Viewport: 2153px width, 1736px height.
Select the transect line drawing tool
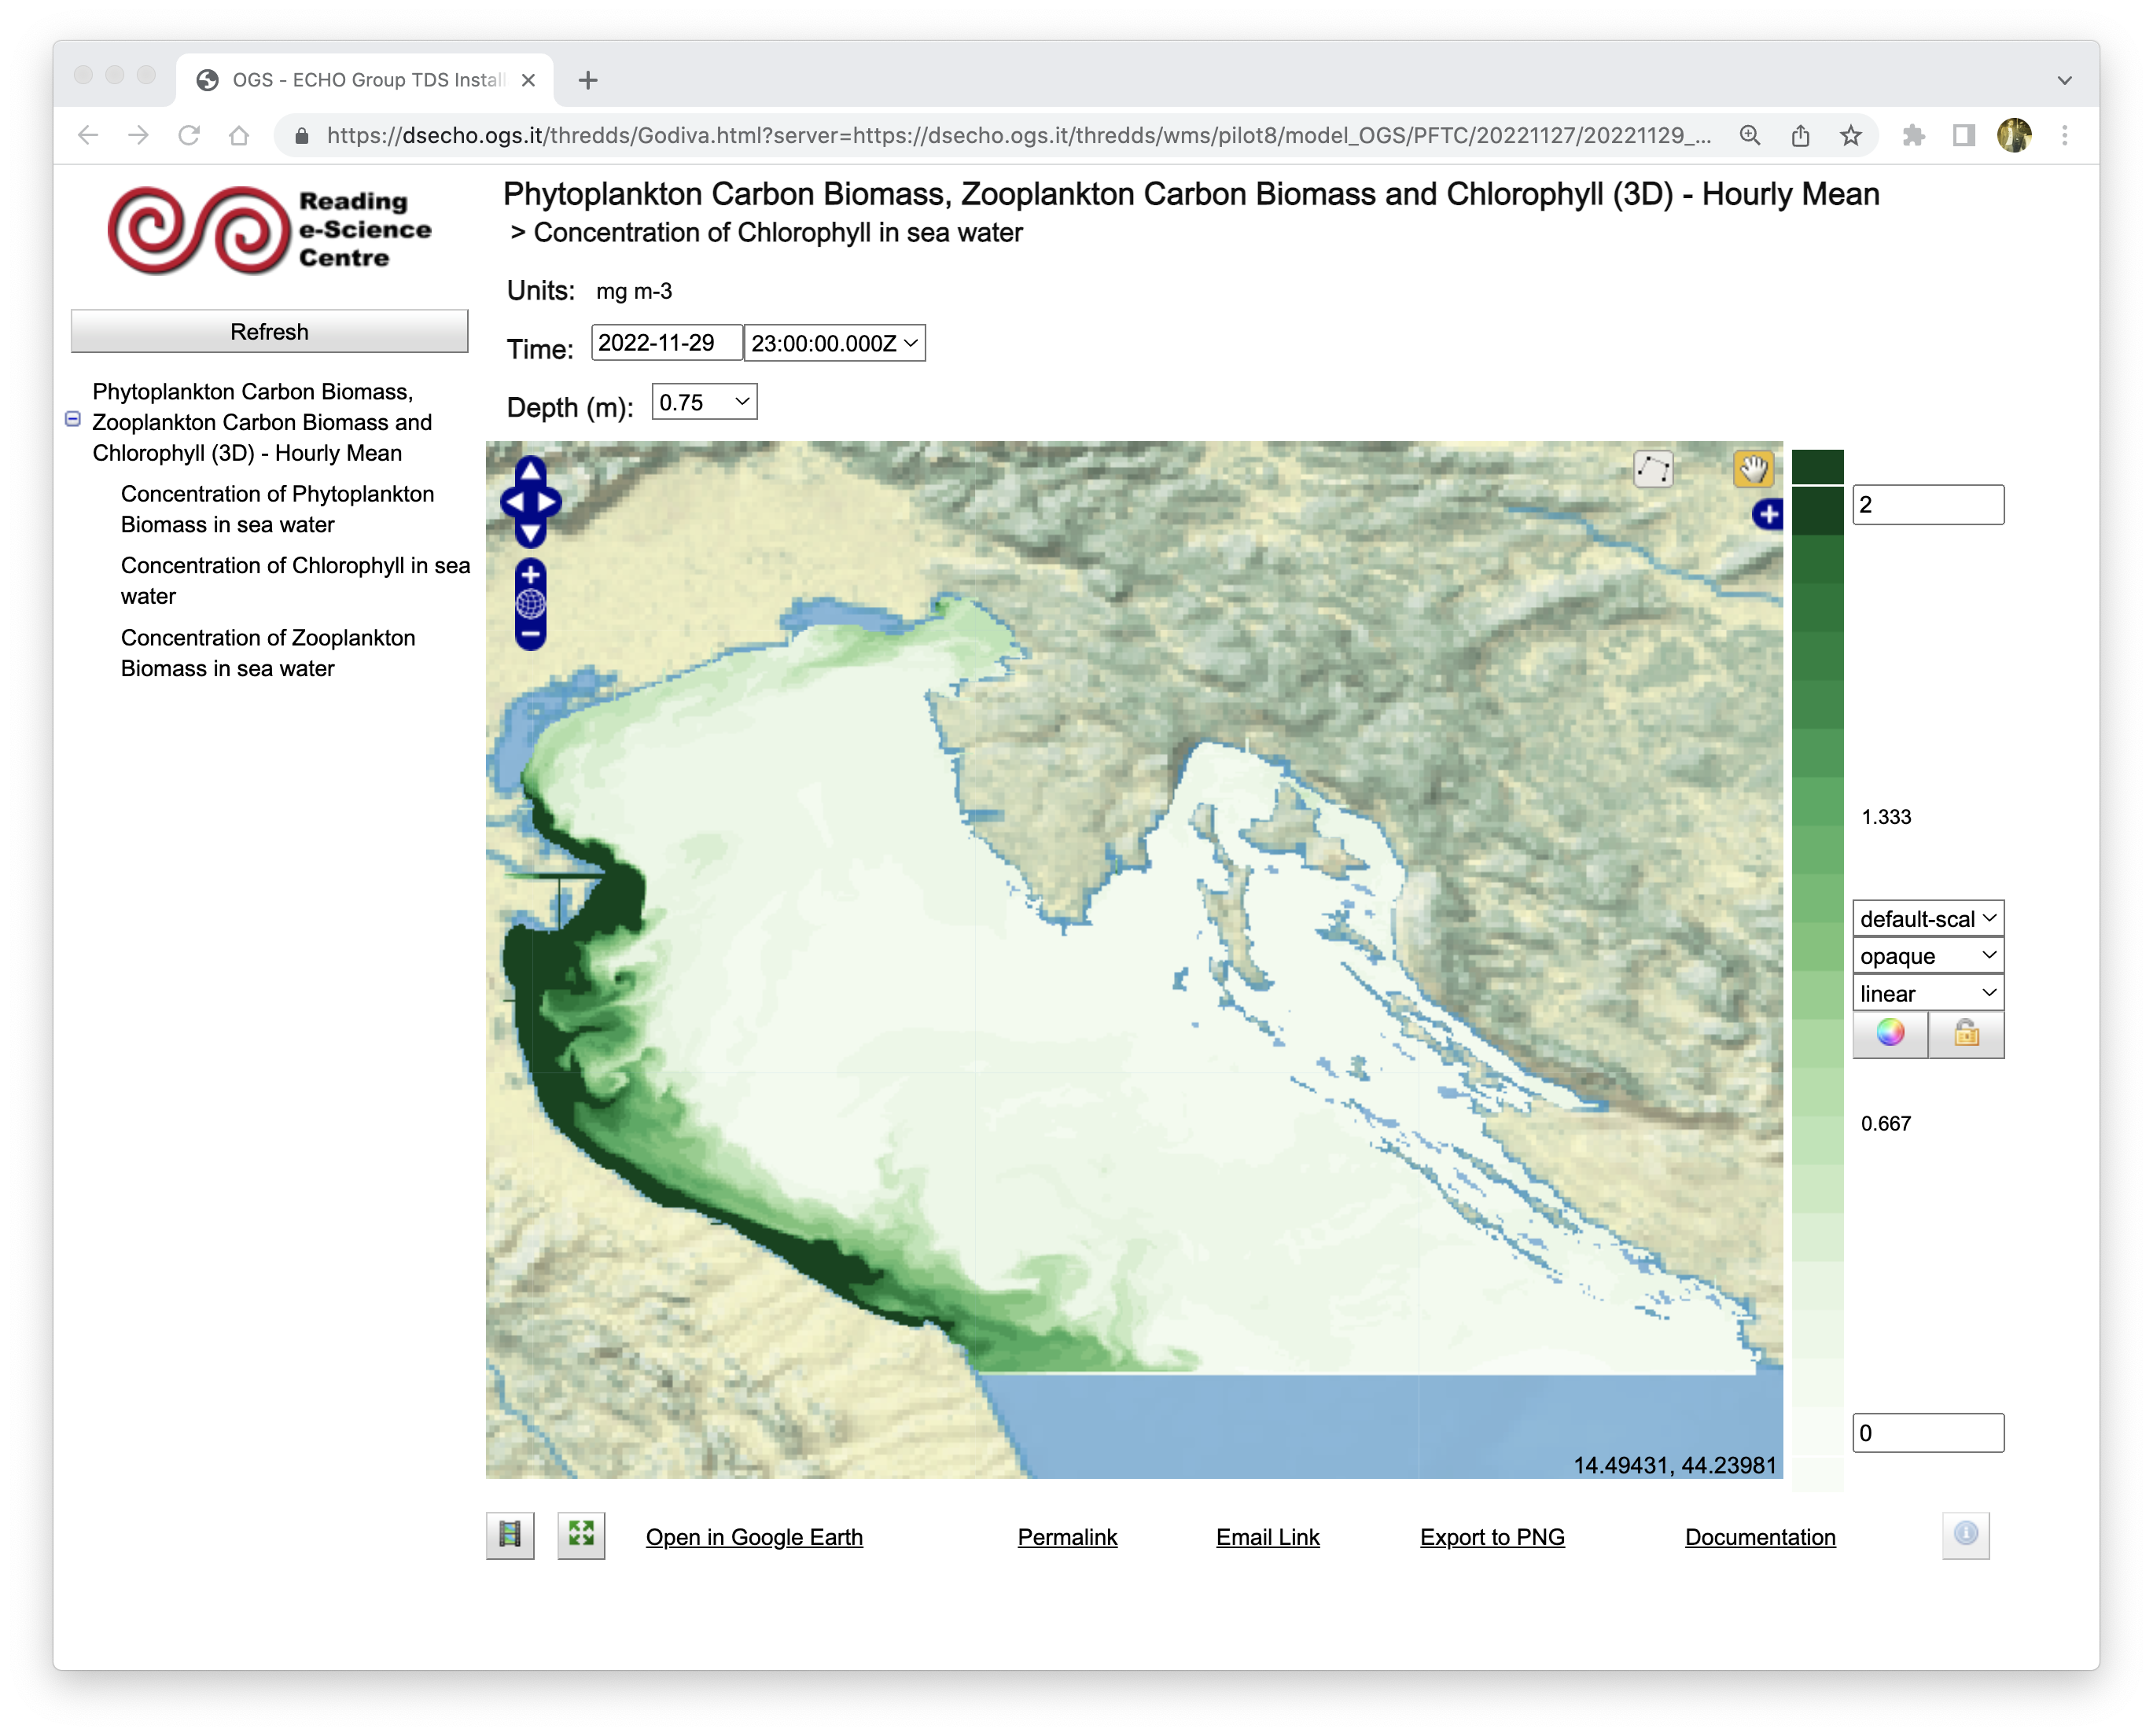tap(1653, 469)
